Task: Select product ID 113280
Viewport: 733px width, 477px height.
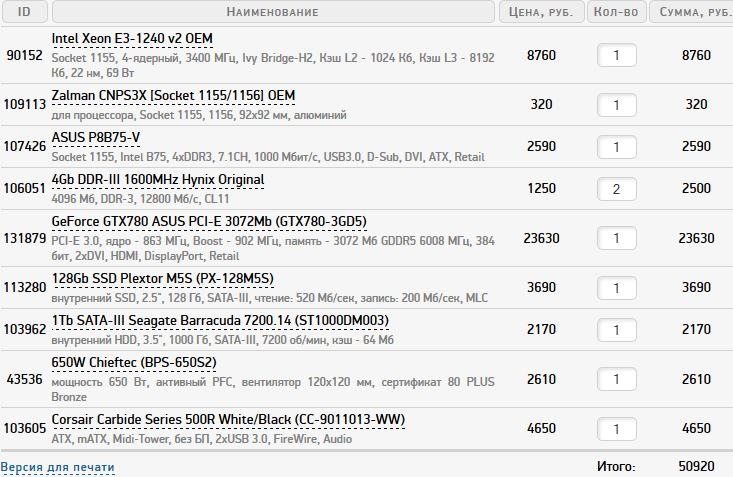Action: pos(24,287)
